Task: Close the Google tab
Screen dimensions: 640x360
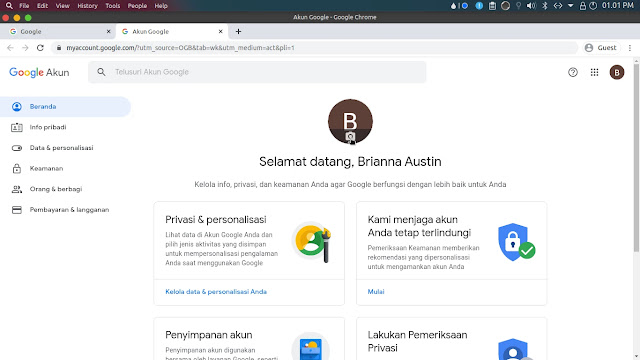Action: point(108,31)
